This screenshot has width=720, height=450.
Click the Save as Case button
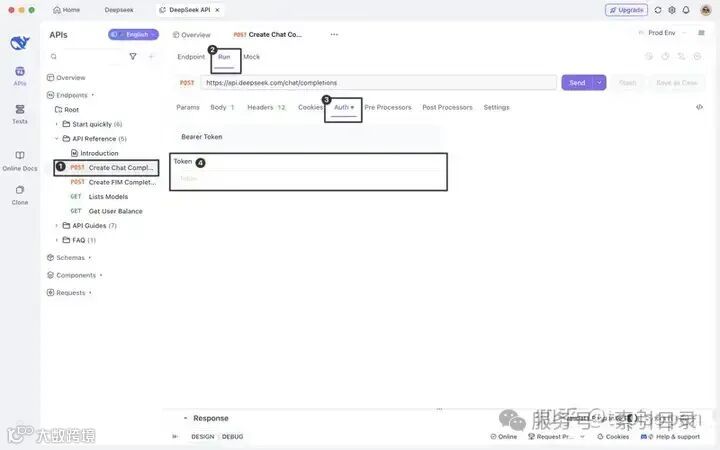677,83
